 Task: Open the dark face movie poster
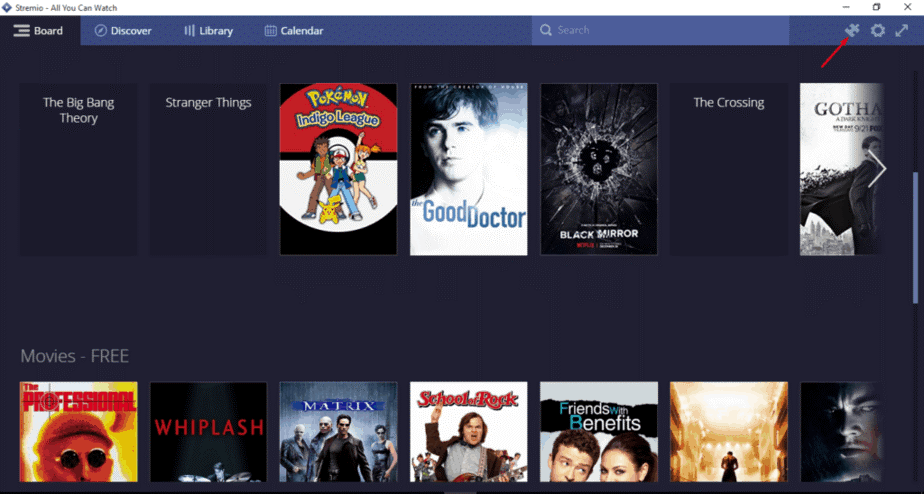pos(841,432)
